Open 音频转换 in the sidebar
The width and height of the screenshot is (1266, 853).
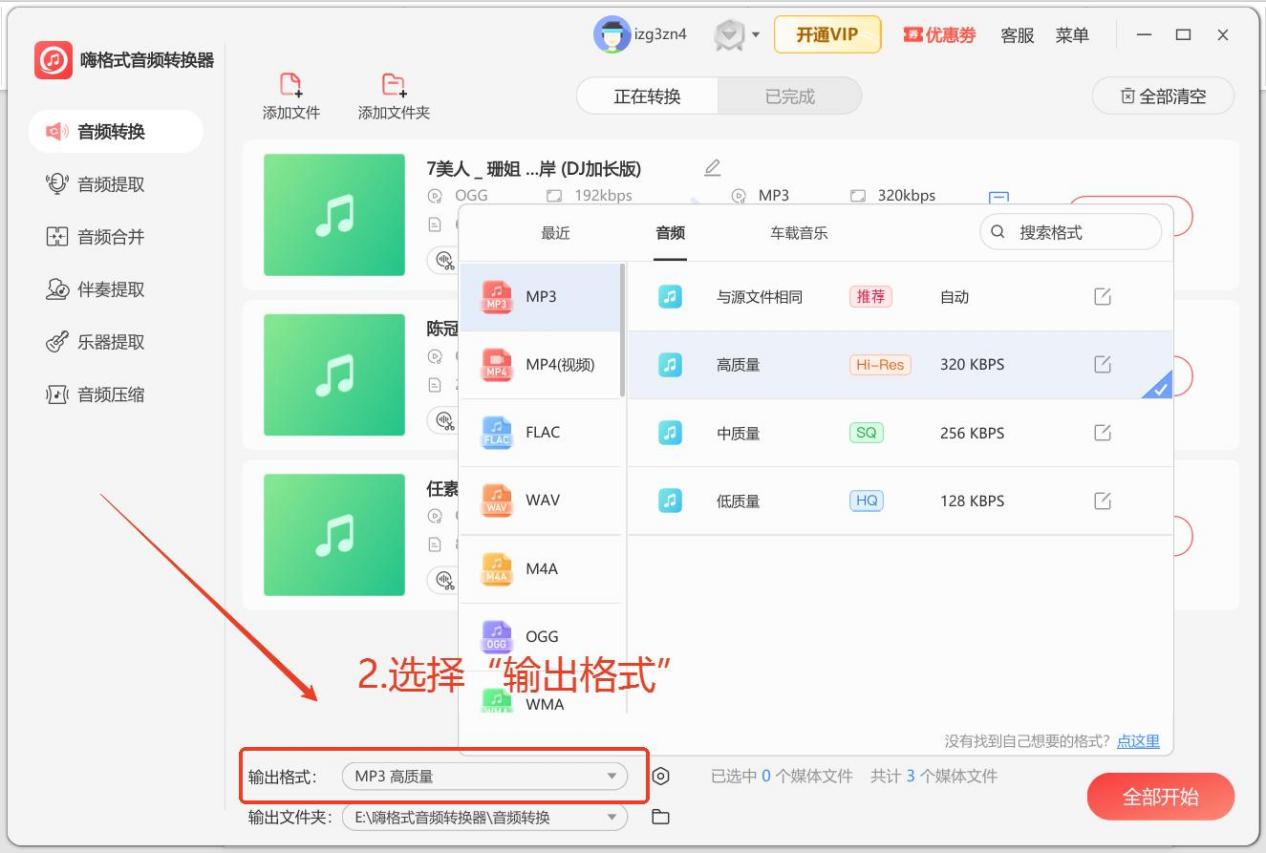tap(115, 131)
